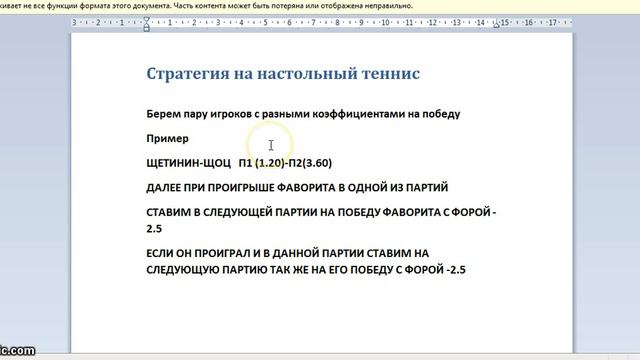Click the compatibility warning message bar
Viewport: 640px width, 360px height.
320,6
